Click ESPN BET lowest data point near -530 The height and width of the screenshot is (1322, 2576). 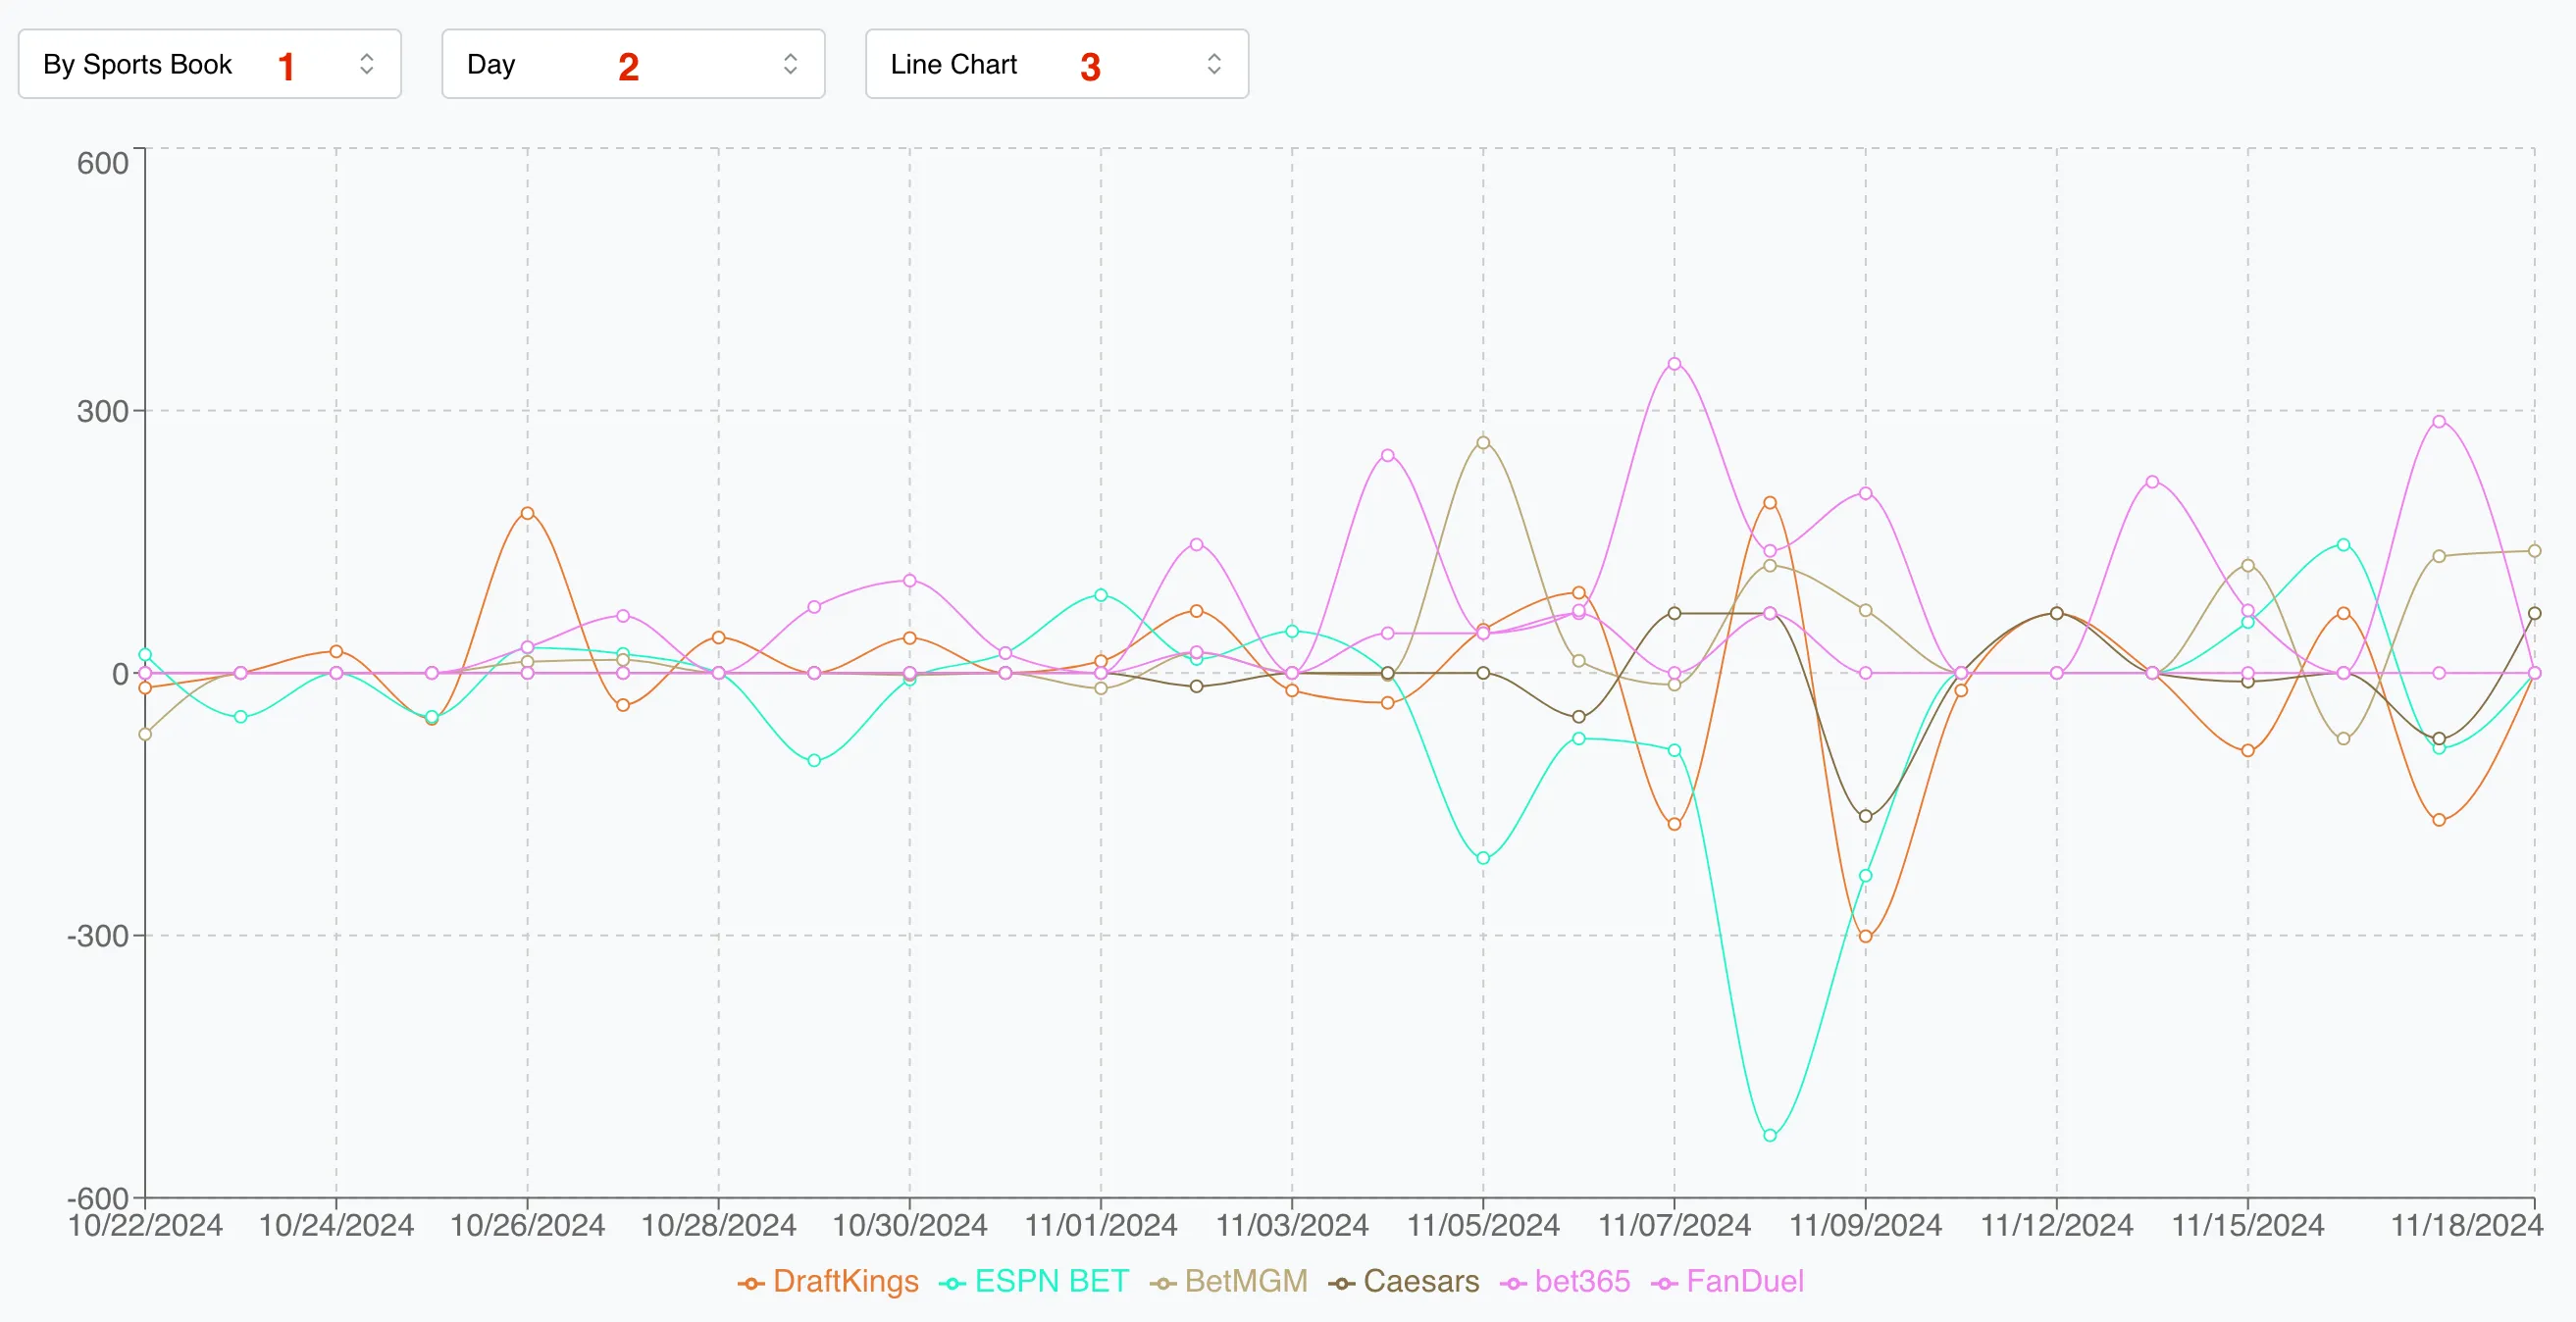coord(1770,1136)
